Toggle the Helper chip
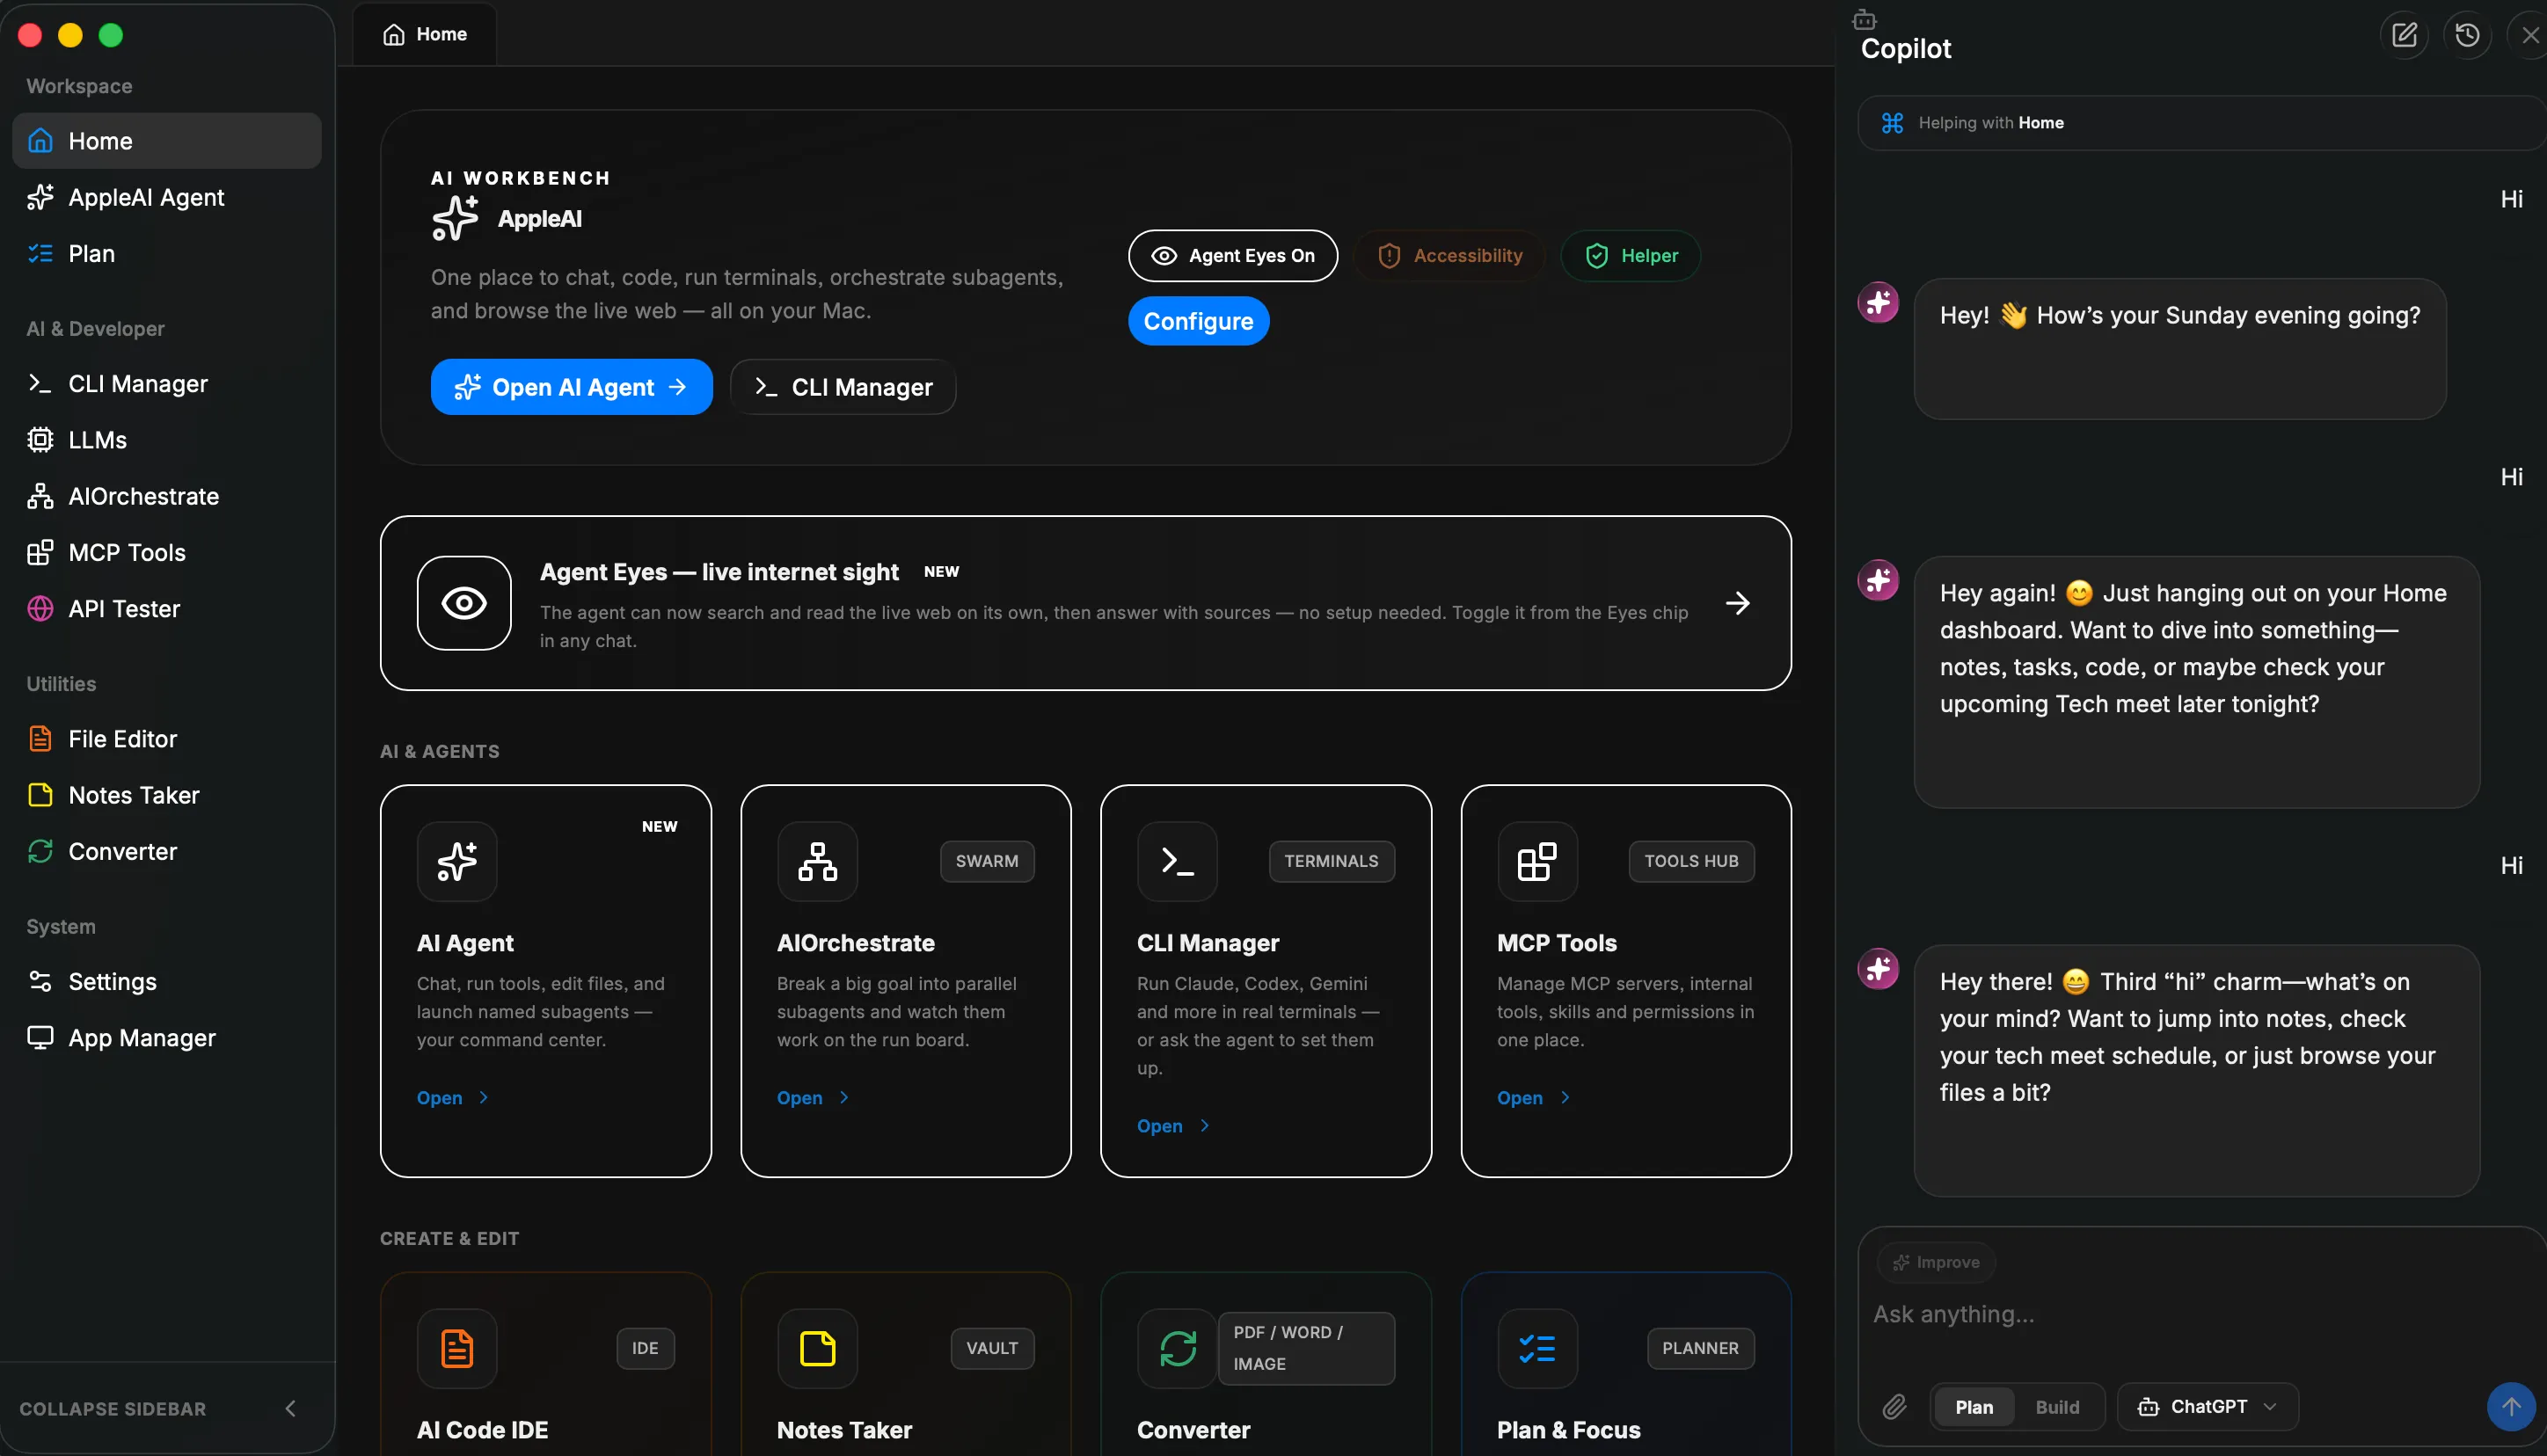Image resolution: width=2547 pixels, height=1456 pixels. (x=1631, y=256)
